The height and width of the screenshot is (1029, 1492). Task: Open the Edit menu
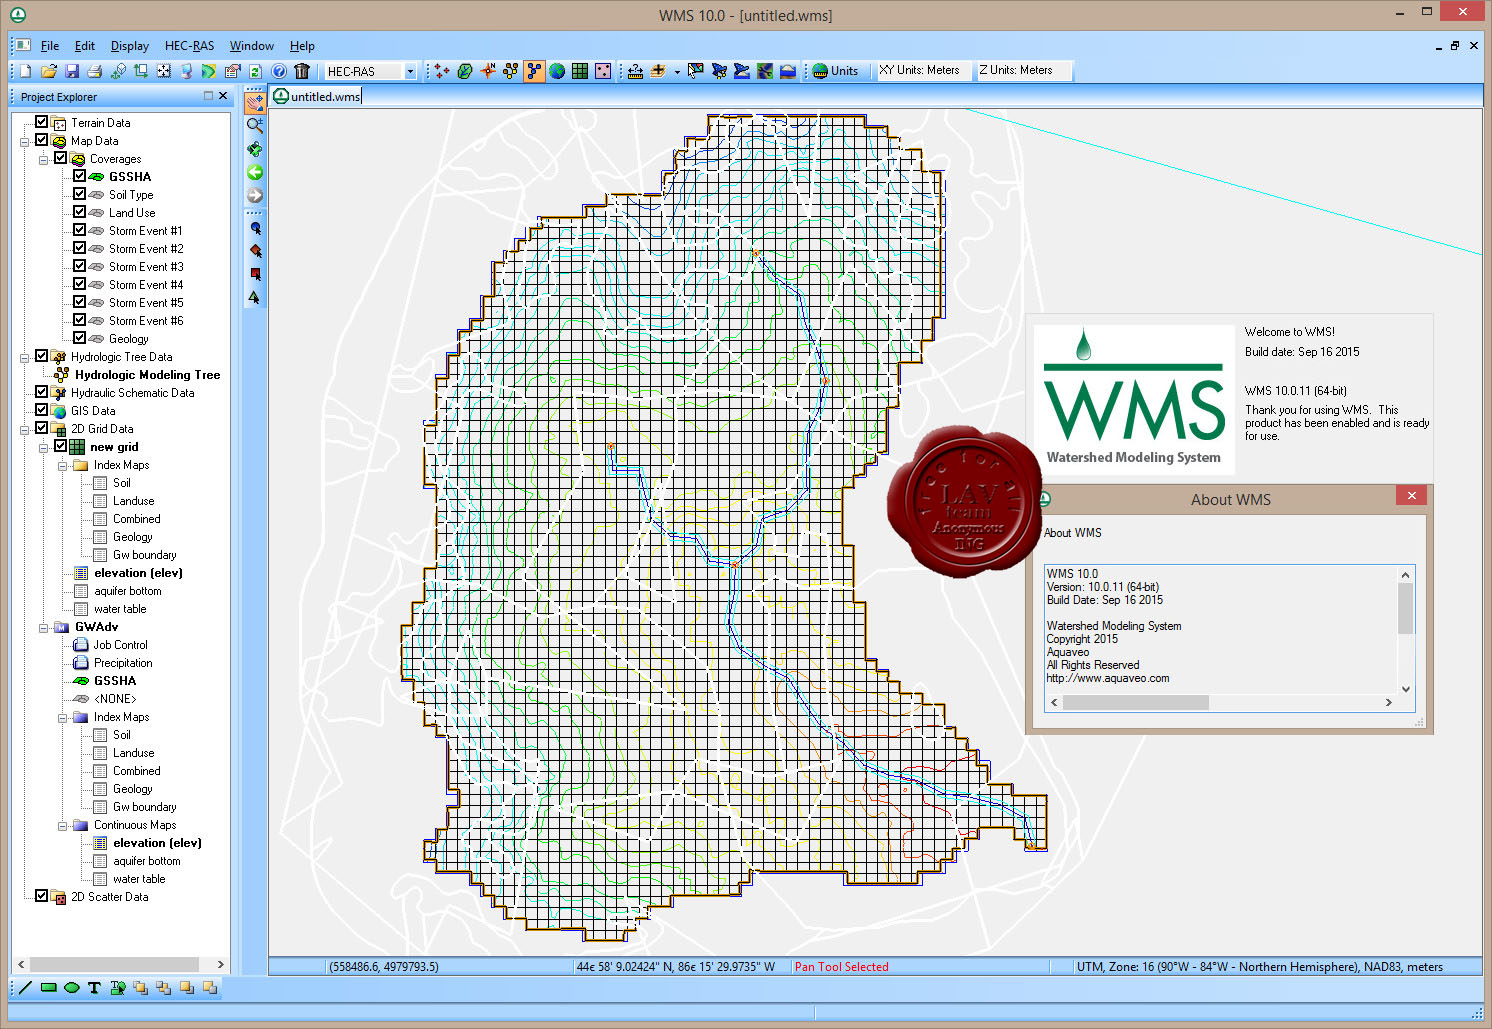pos(85,46)
